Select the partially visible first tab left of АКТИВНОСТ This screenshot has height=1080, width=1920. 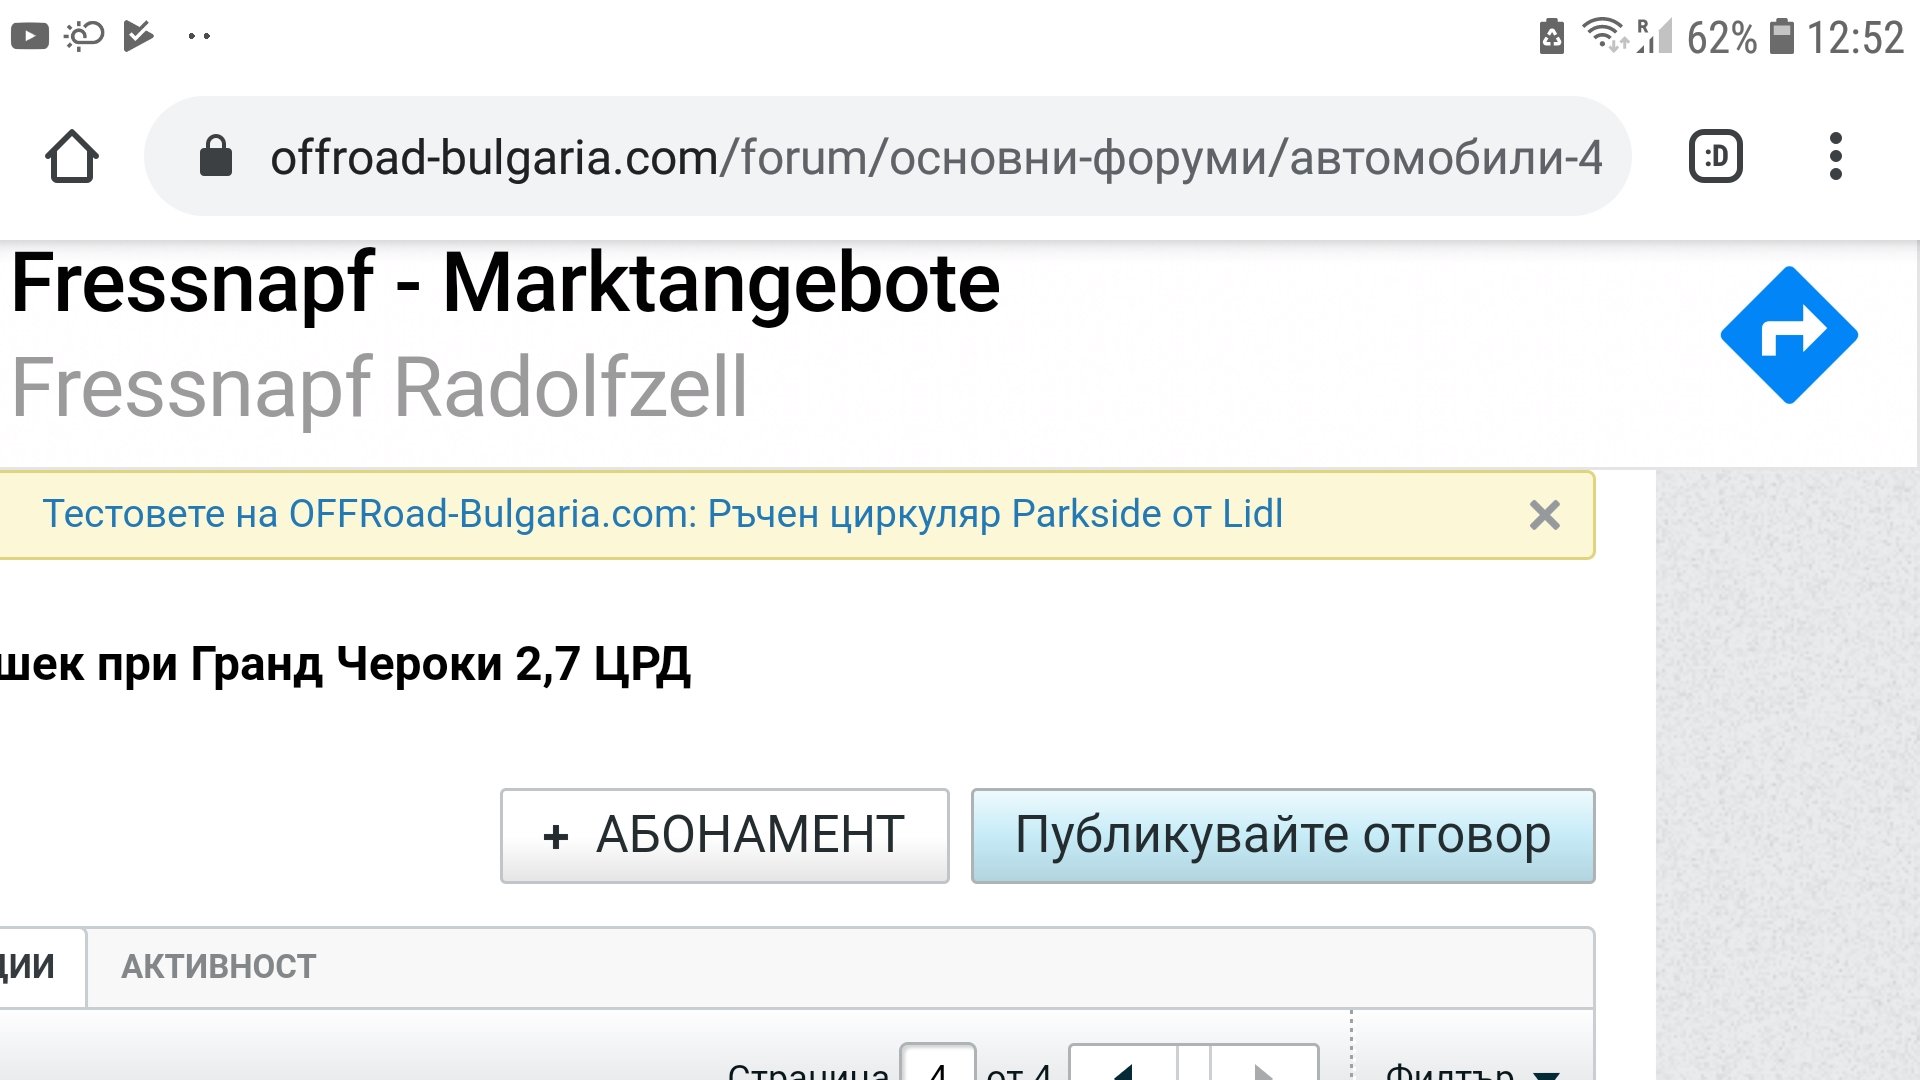click(35, 967)
